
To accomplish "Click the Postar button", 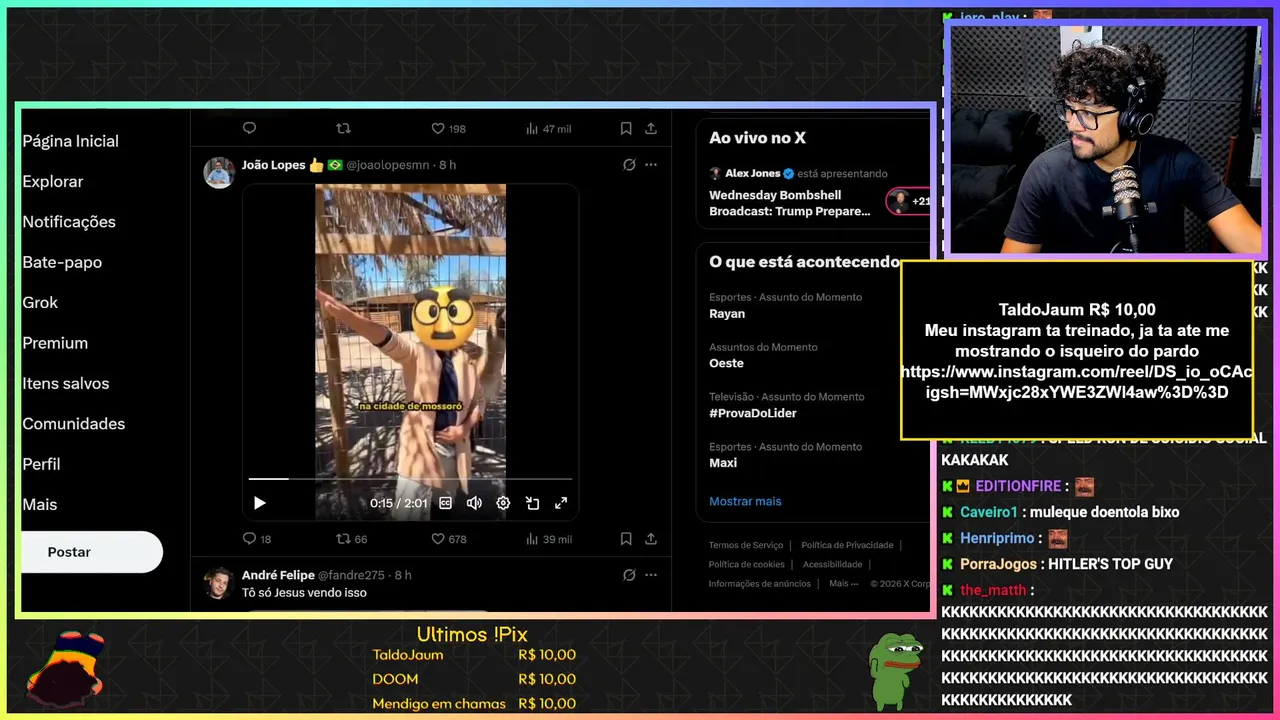I will (92, 552).
